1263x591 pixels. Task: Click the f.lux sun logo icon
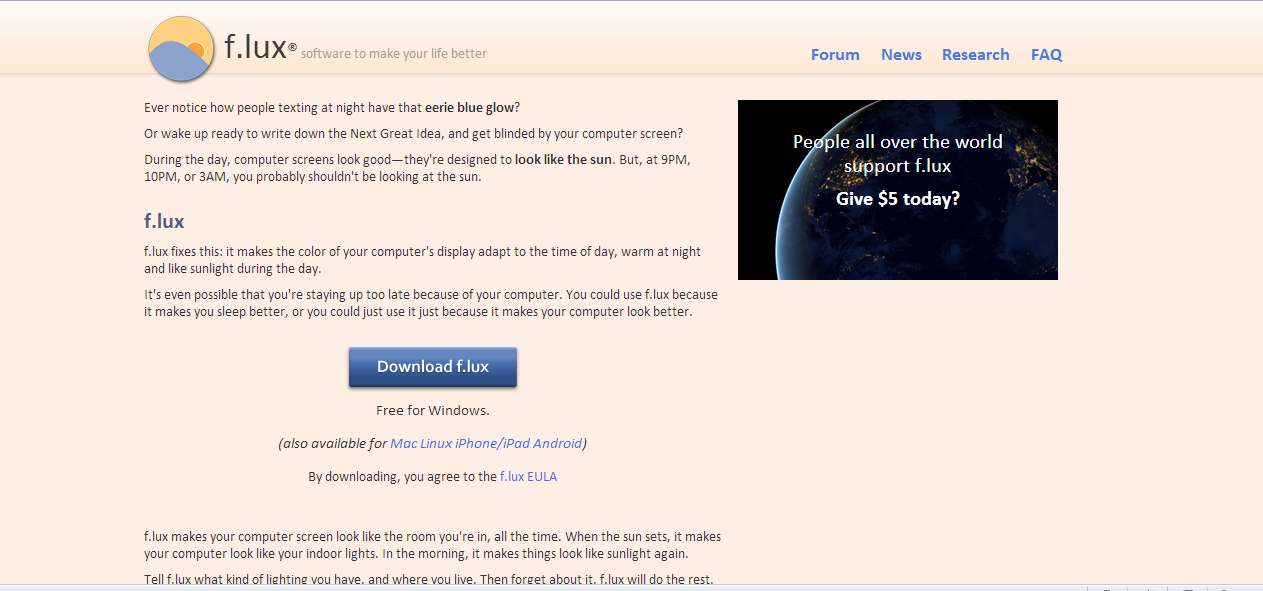181,49
